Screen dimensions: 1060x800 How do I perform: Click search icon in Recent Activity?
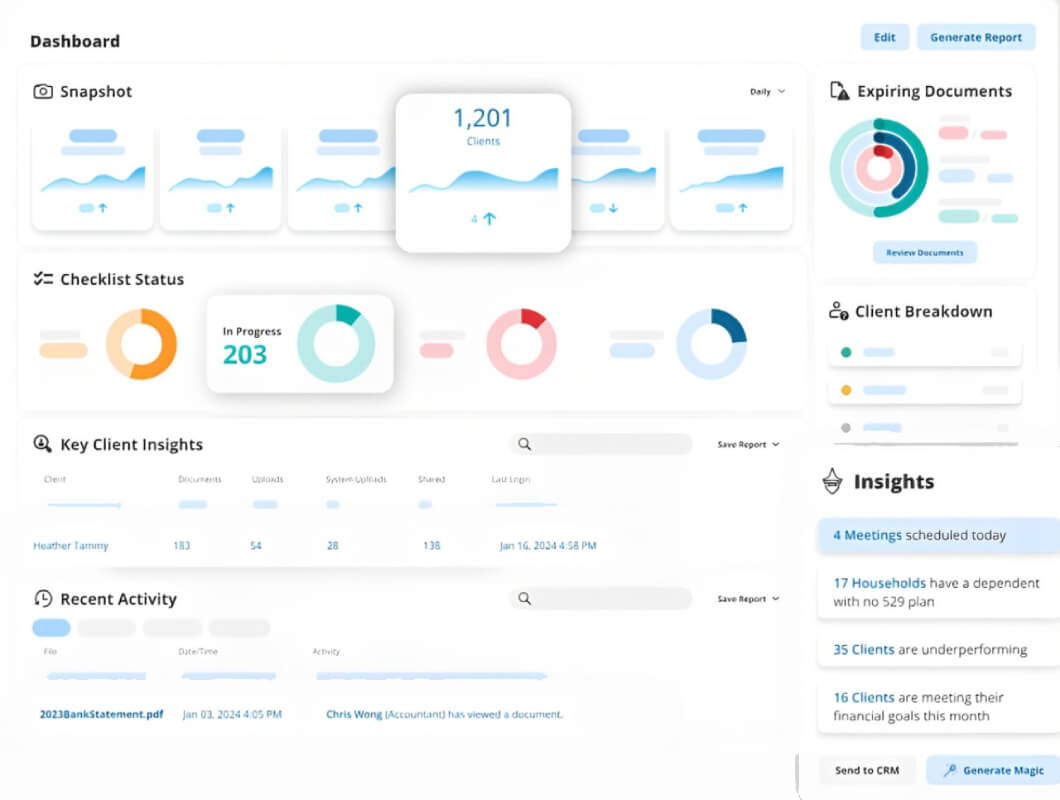coord(524,598)
